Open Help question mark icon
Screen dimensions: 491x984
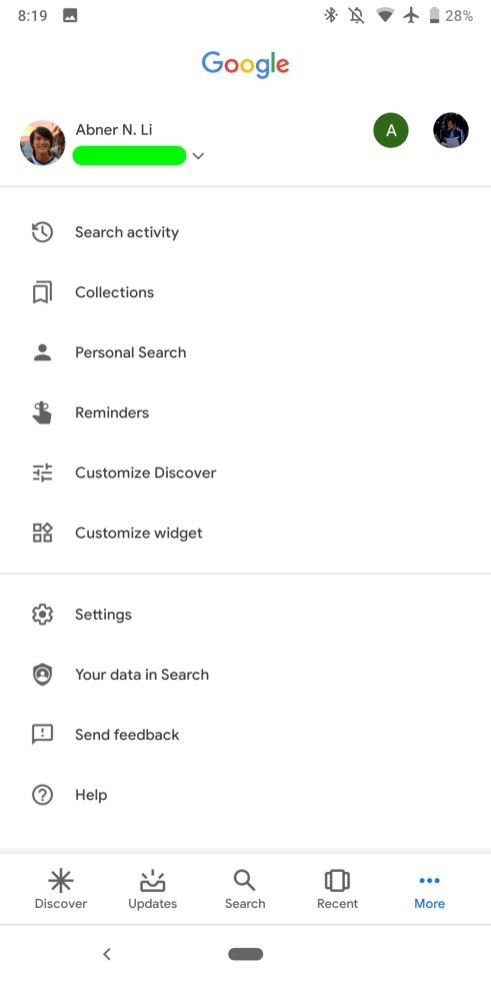(x=42, y=795)
